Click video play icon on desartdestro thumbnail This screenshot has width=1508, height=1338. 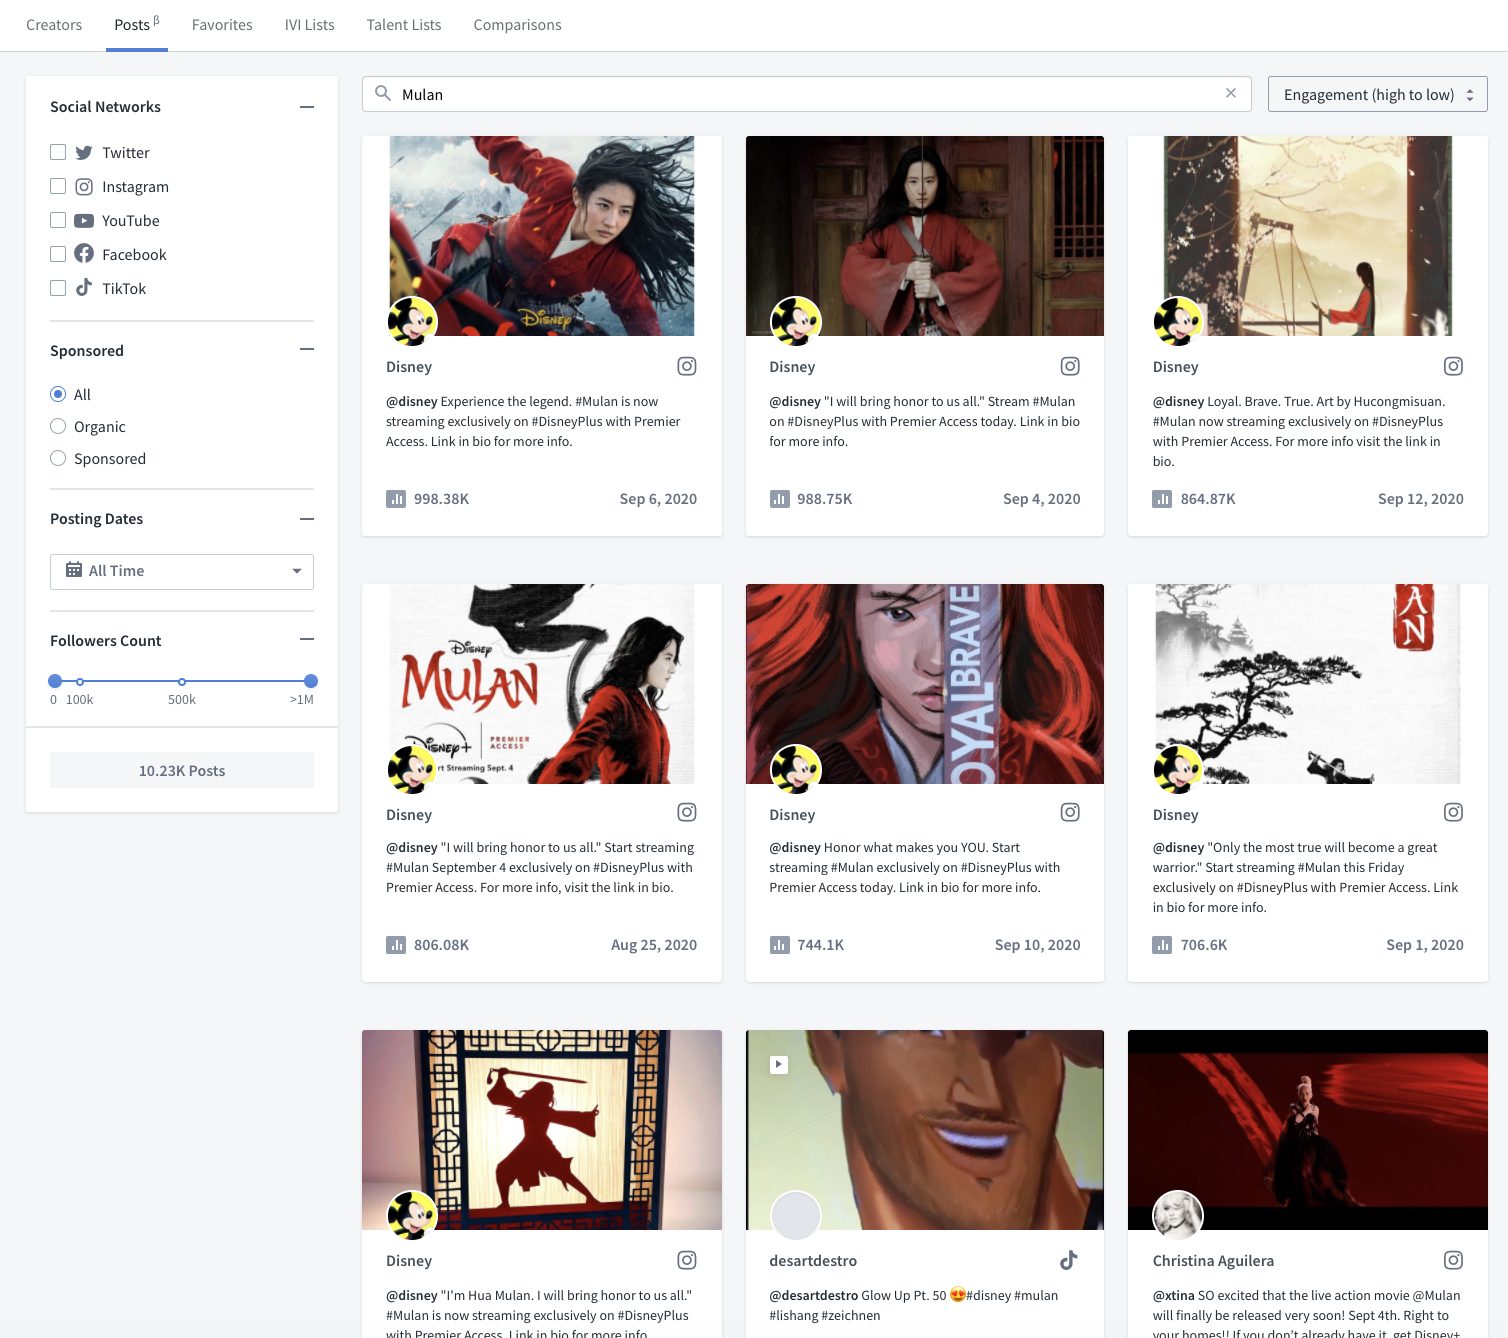(x=779, y=1065)
